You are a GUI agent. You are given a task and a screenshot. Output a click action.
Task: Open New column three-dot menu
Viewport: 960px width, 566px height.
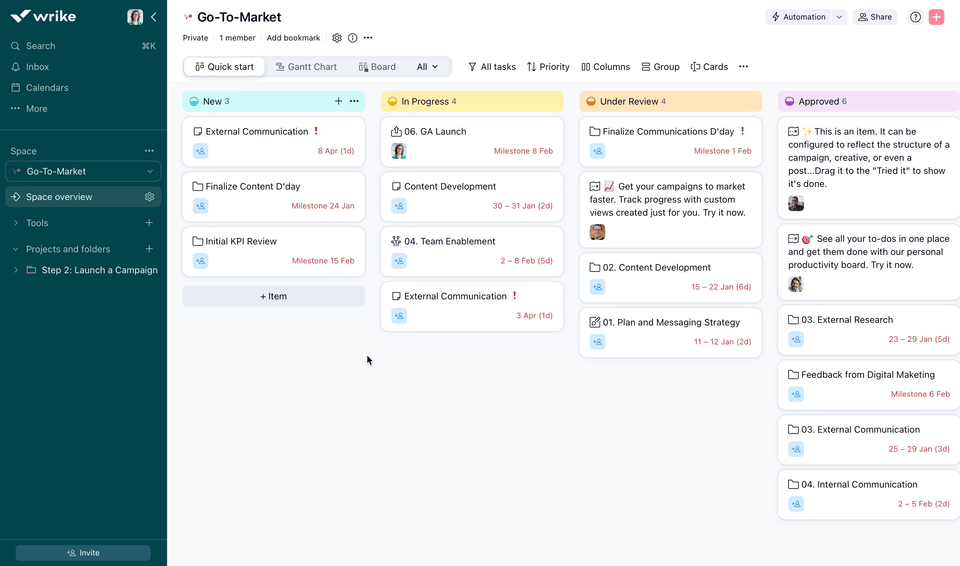354,101
